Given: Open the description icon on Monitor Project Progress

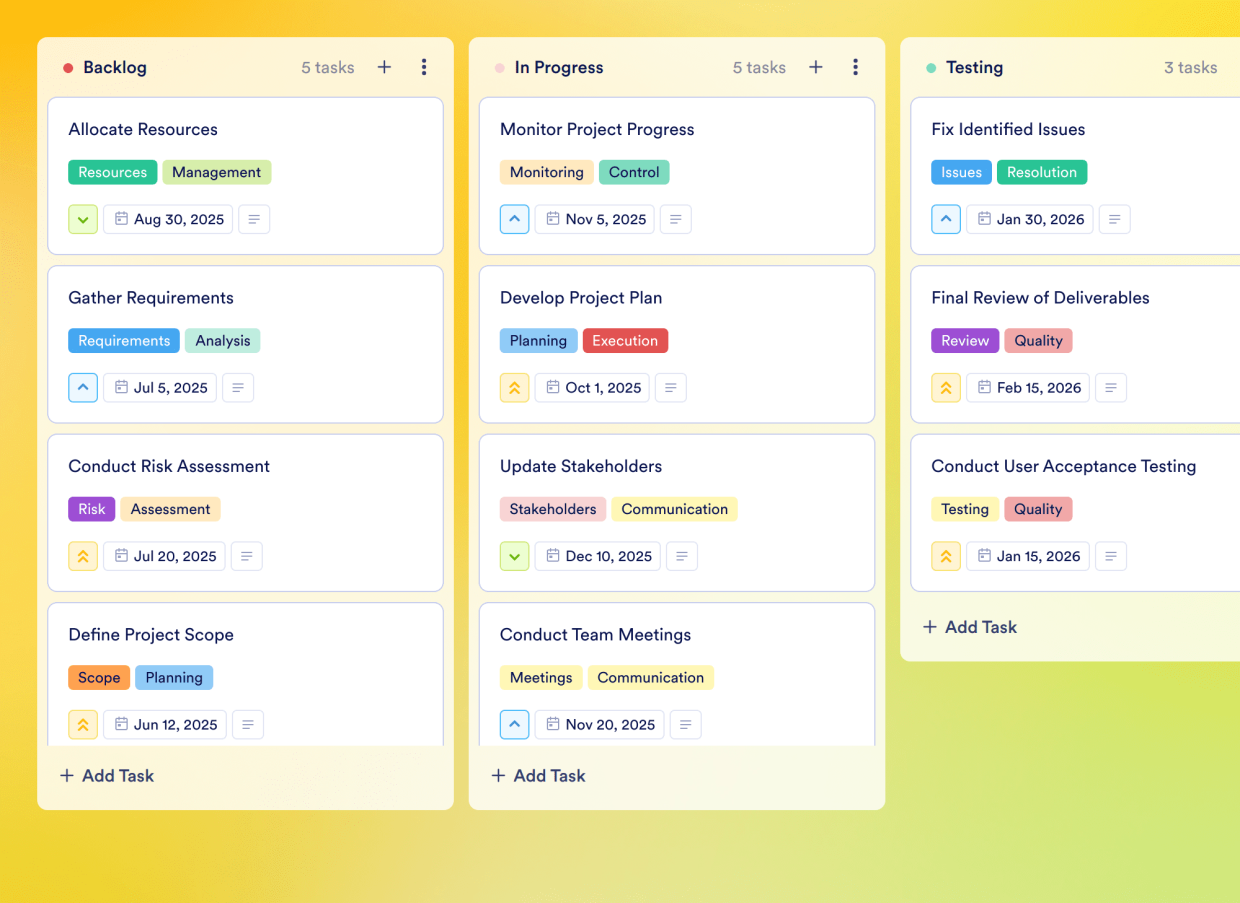Looking at the screenshot, I should pos(676,219).
